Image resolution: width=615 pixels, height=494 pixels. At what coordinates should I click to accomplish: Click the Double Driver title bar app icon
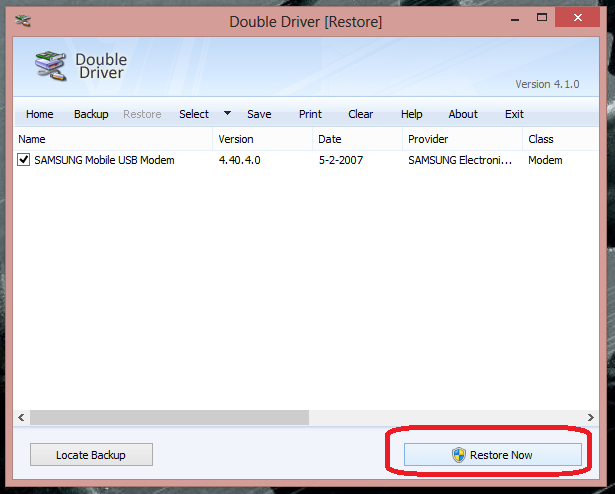[x=23, y=21]
